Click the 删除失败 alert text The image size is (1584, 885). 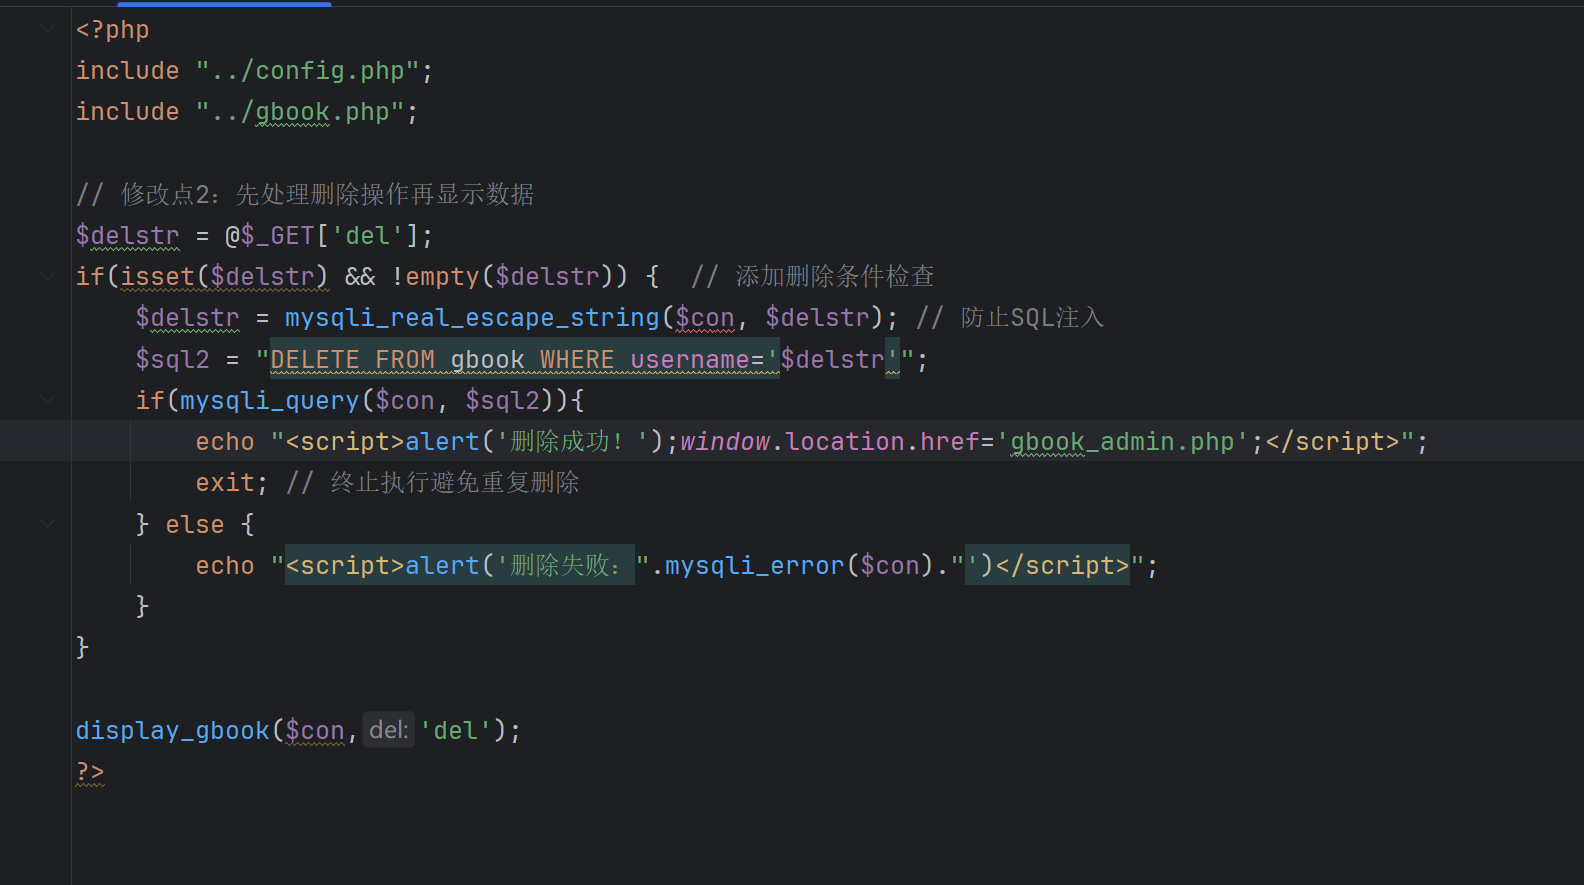(x=565, y=566)
